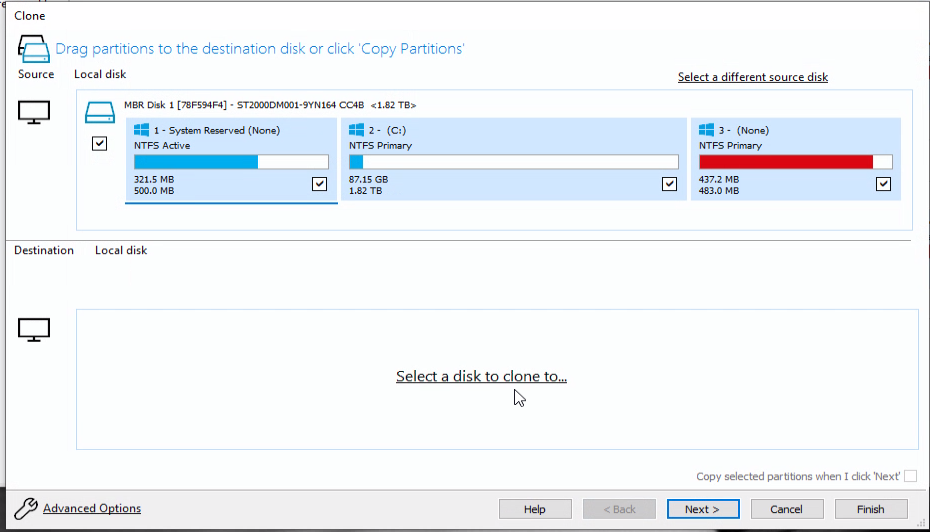Uncheck the System Reserved partition checkbox
Viewport: 930px width, 532px height.
click(319, 184)
